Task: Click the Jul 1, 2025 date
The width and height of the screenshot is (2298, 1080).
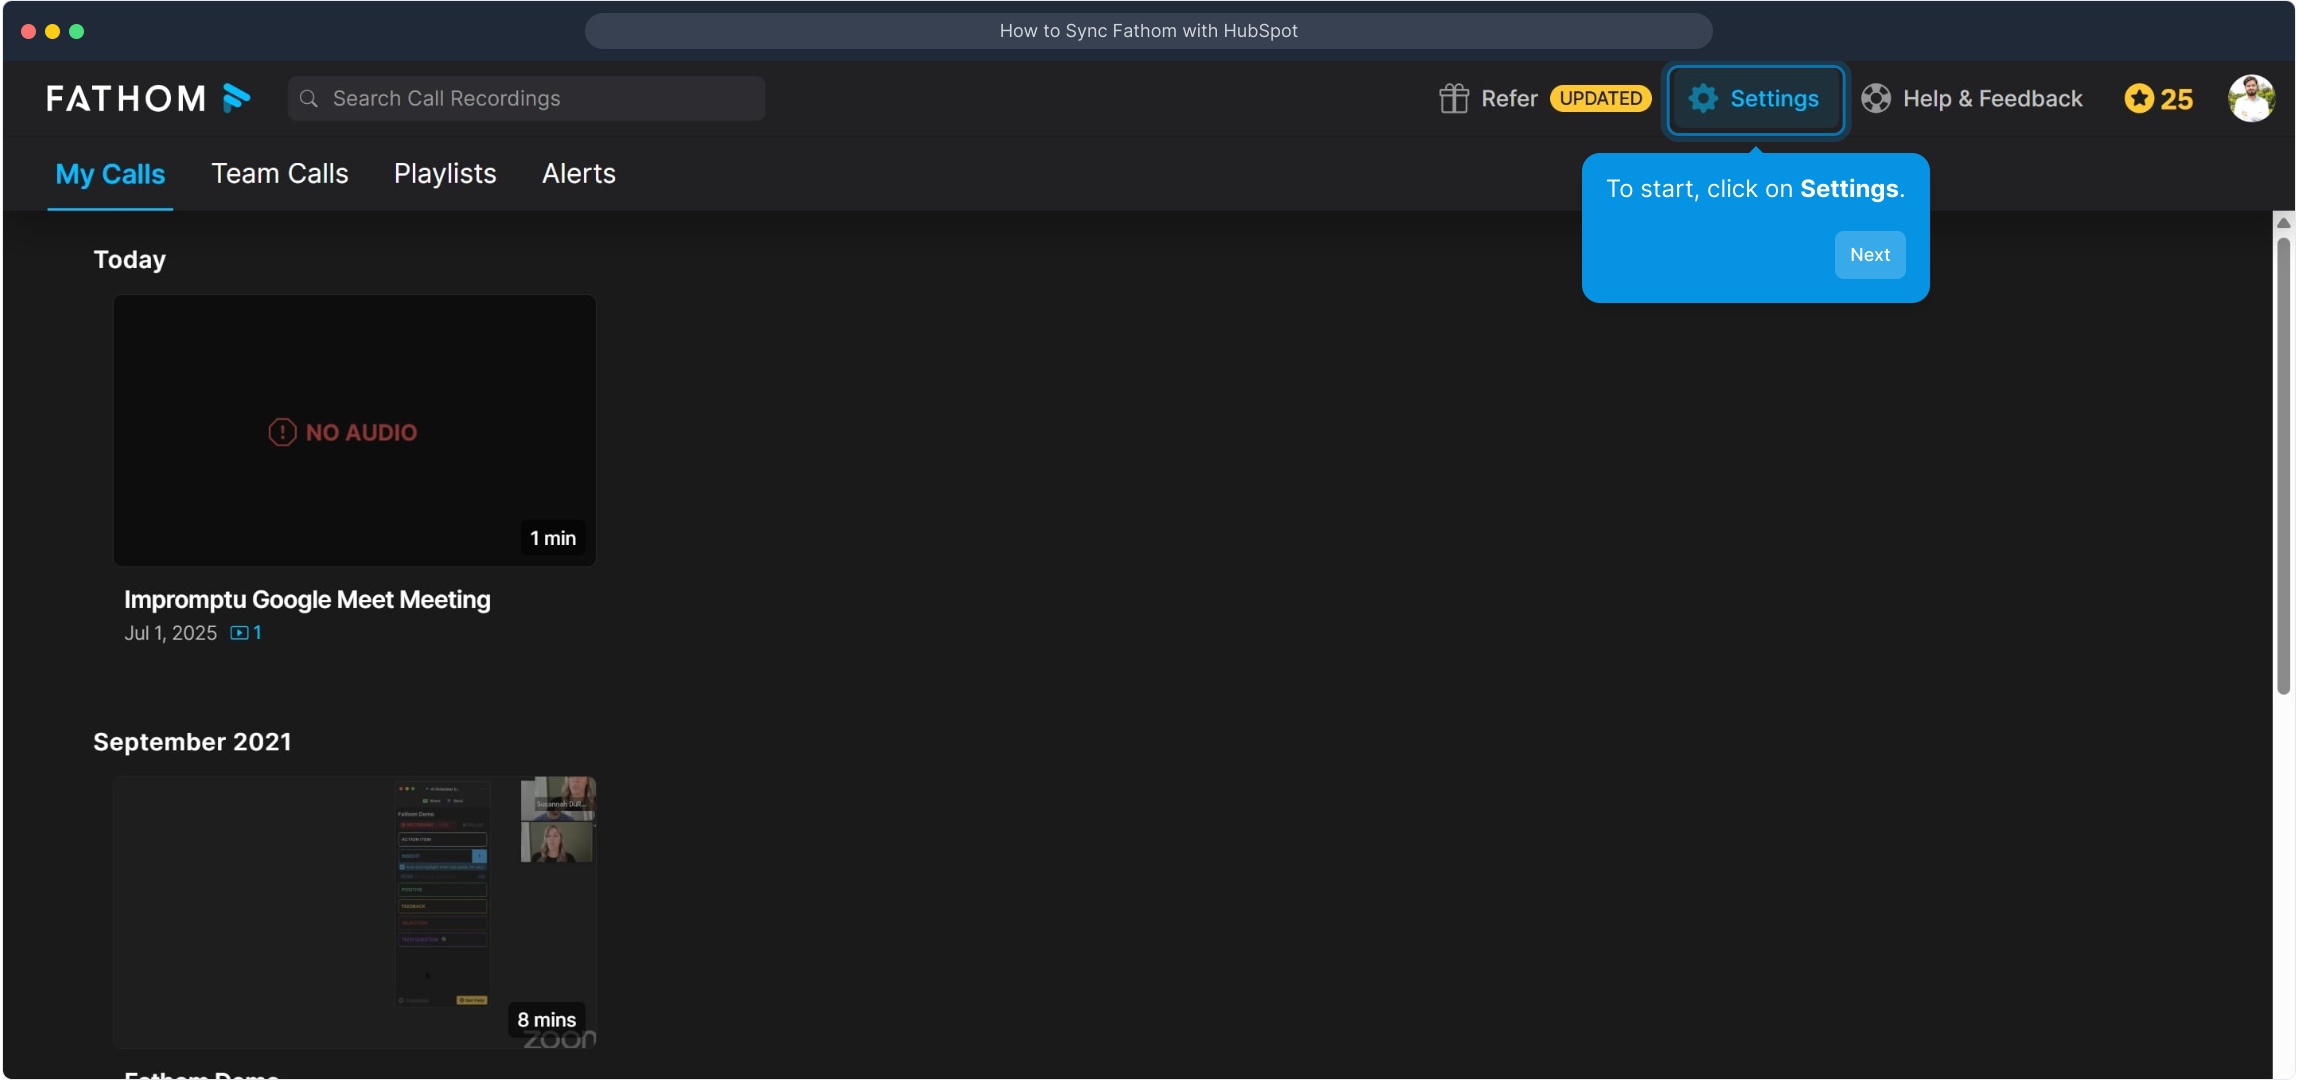Action: point(170,633)
